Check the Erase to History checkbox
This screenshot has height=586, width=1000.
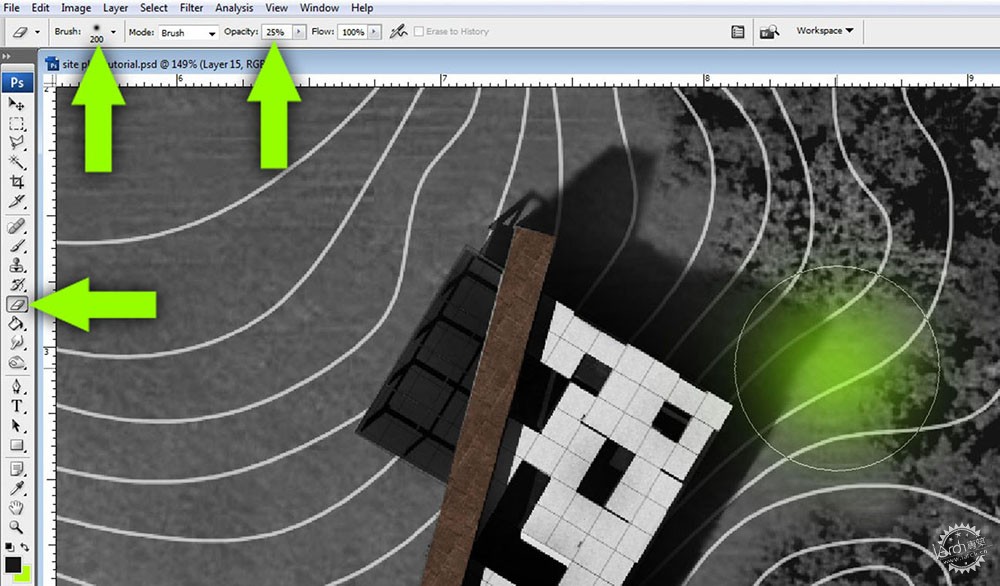419,31
